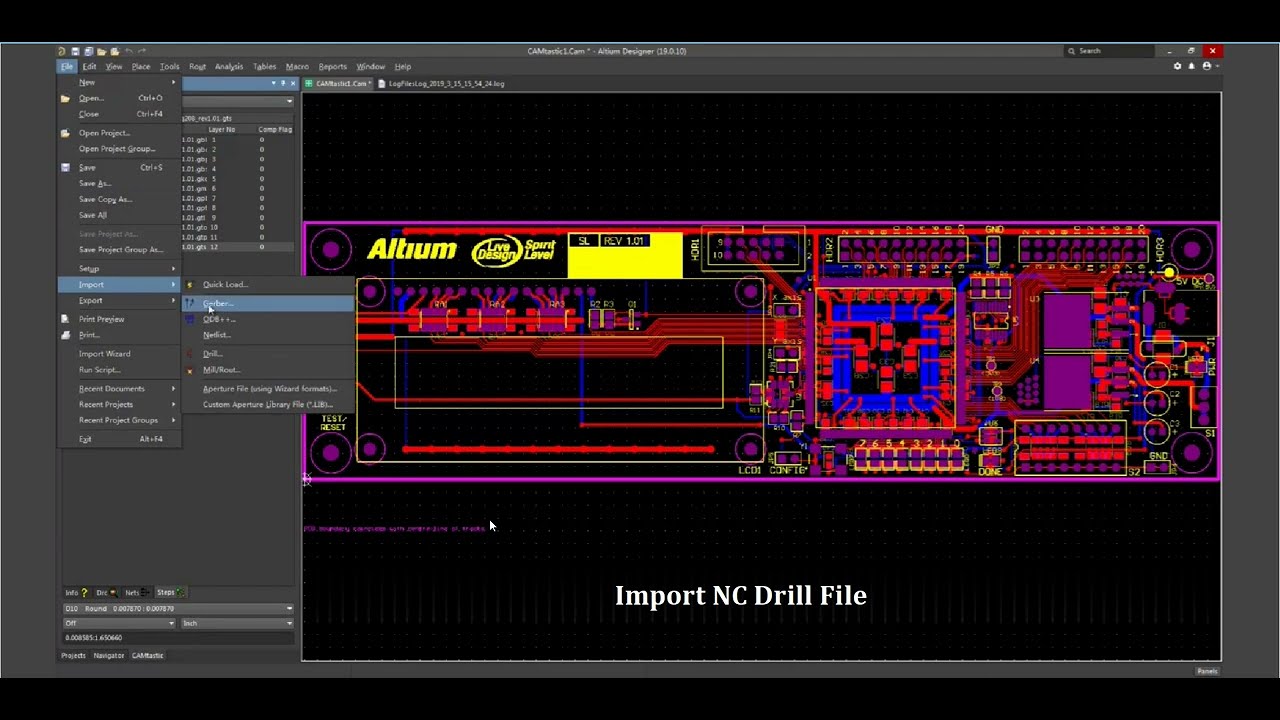Click the Altium logo icon at top left

coord(62,51)
